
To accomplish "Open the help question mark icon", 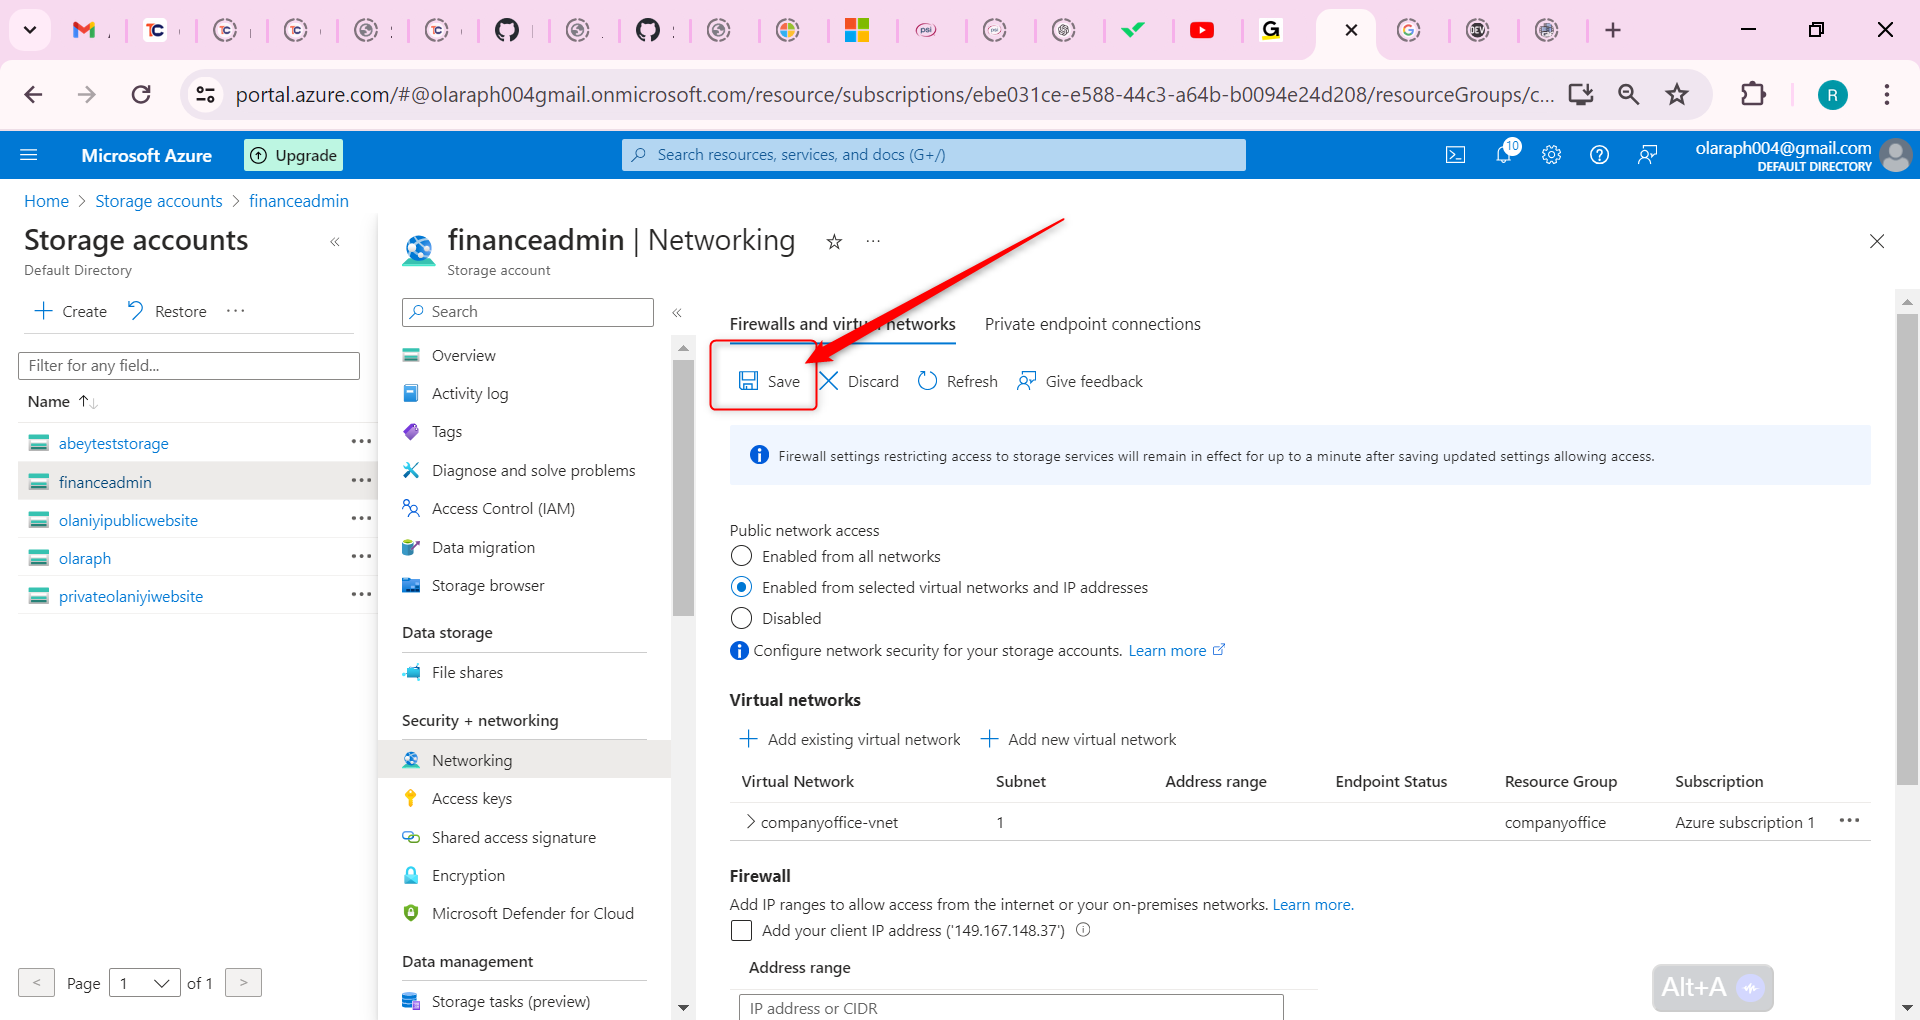I will (x=1599, y=155).
